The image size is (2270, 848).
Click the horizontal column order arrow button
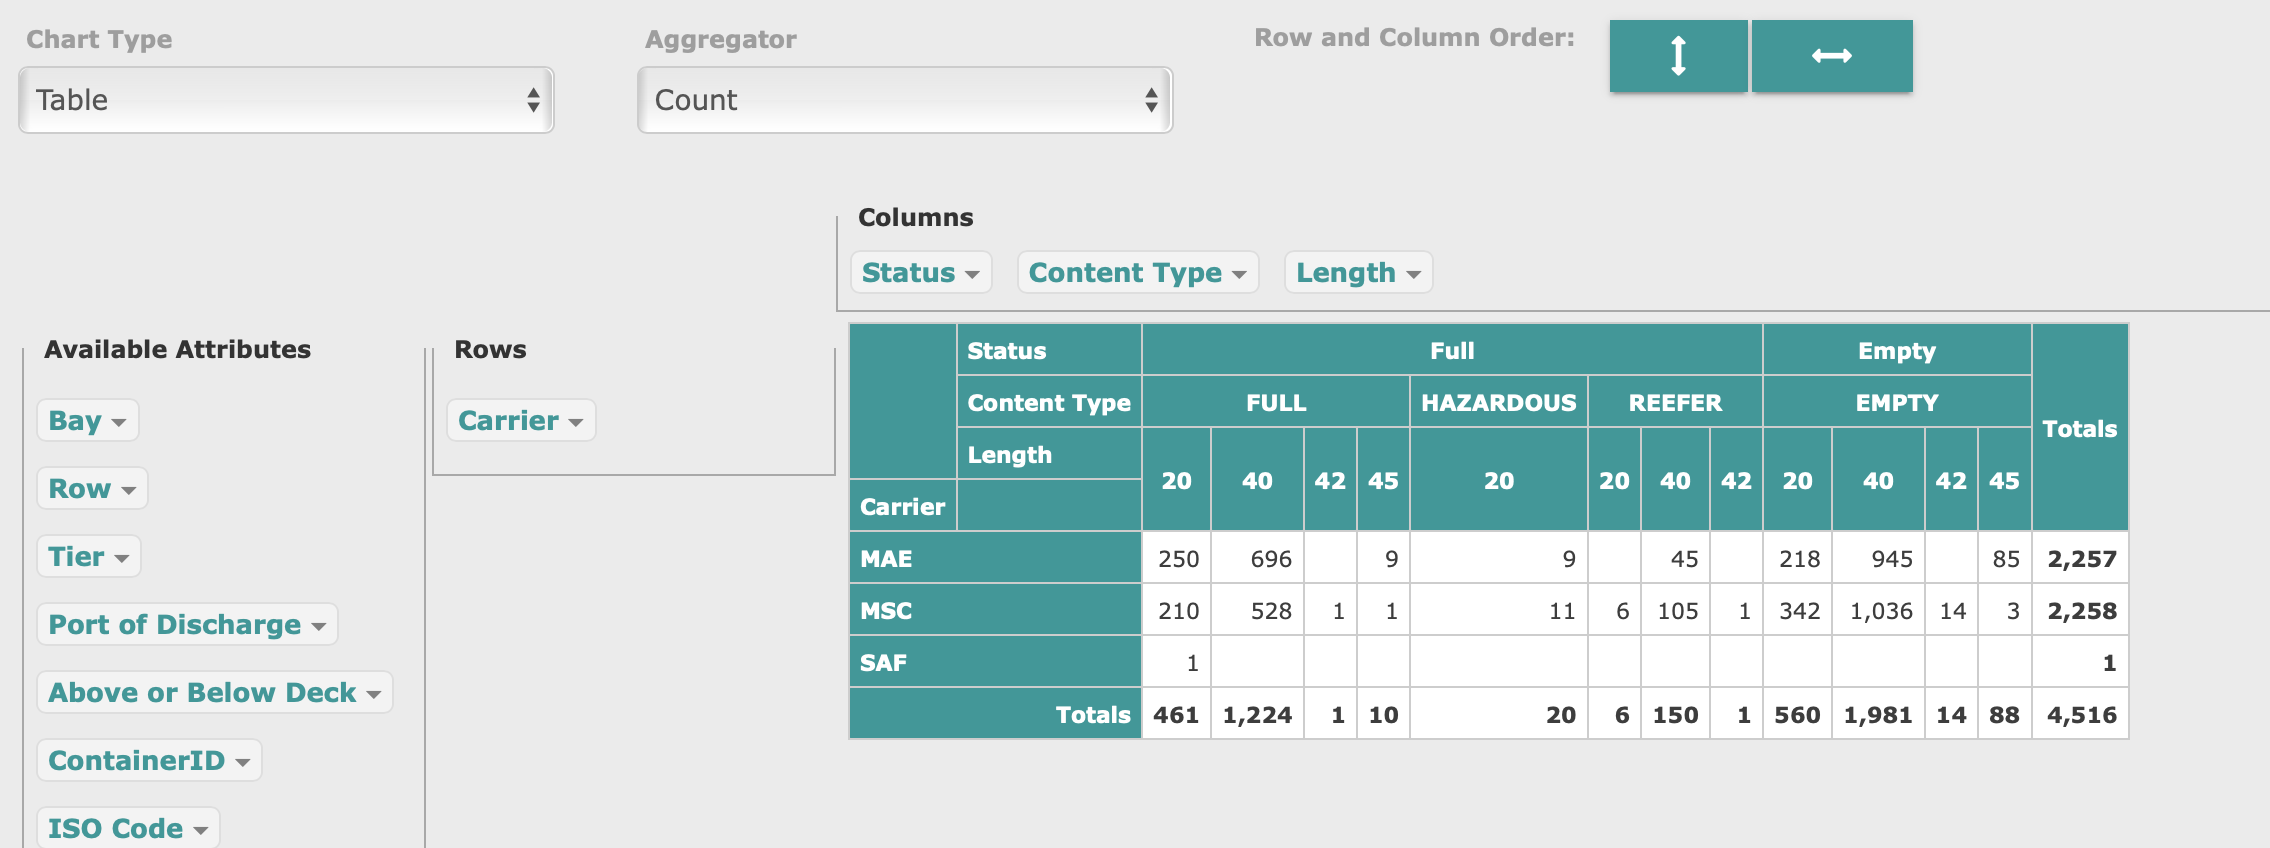click(1831, 56)
